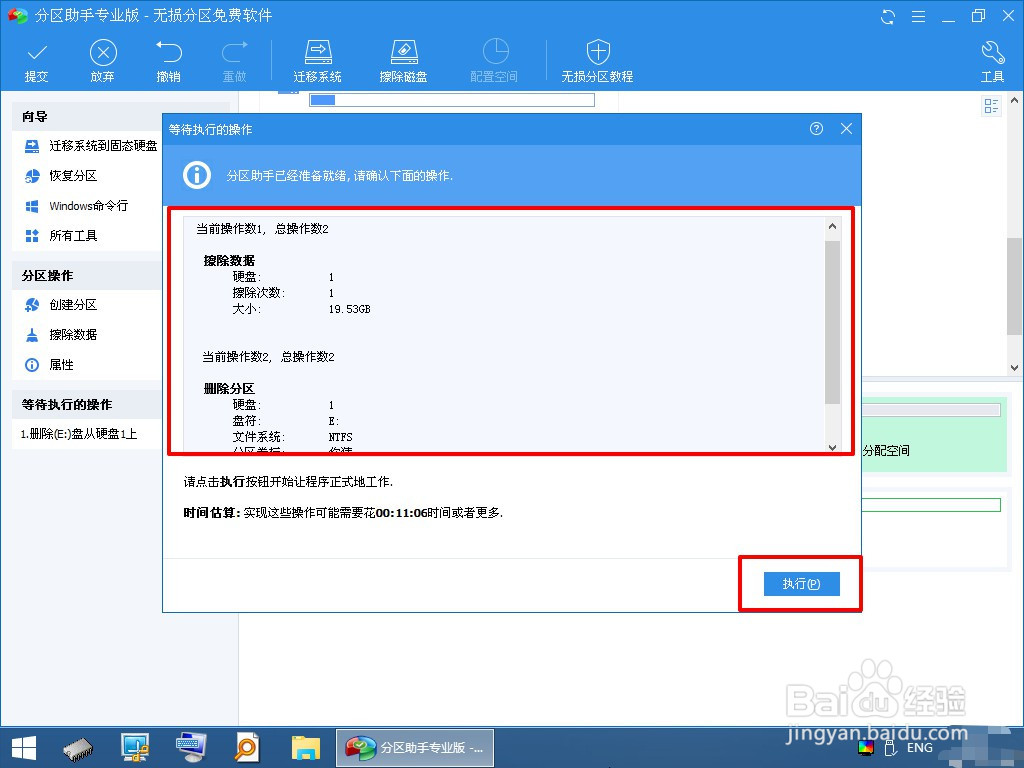Open Windows命令行 from the sidebar
The height and width of the screenshot is (768, 1024).
click(x=76, y=206)
